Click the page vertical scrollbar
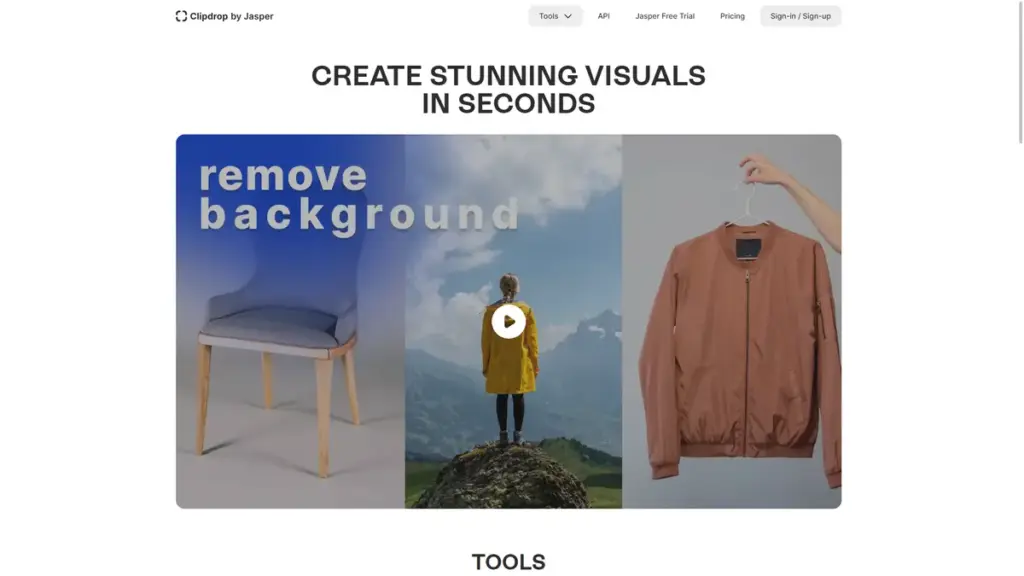This screenshot has width=1024, height=576. (1021, 72)
